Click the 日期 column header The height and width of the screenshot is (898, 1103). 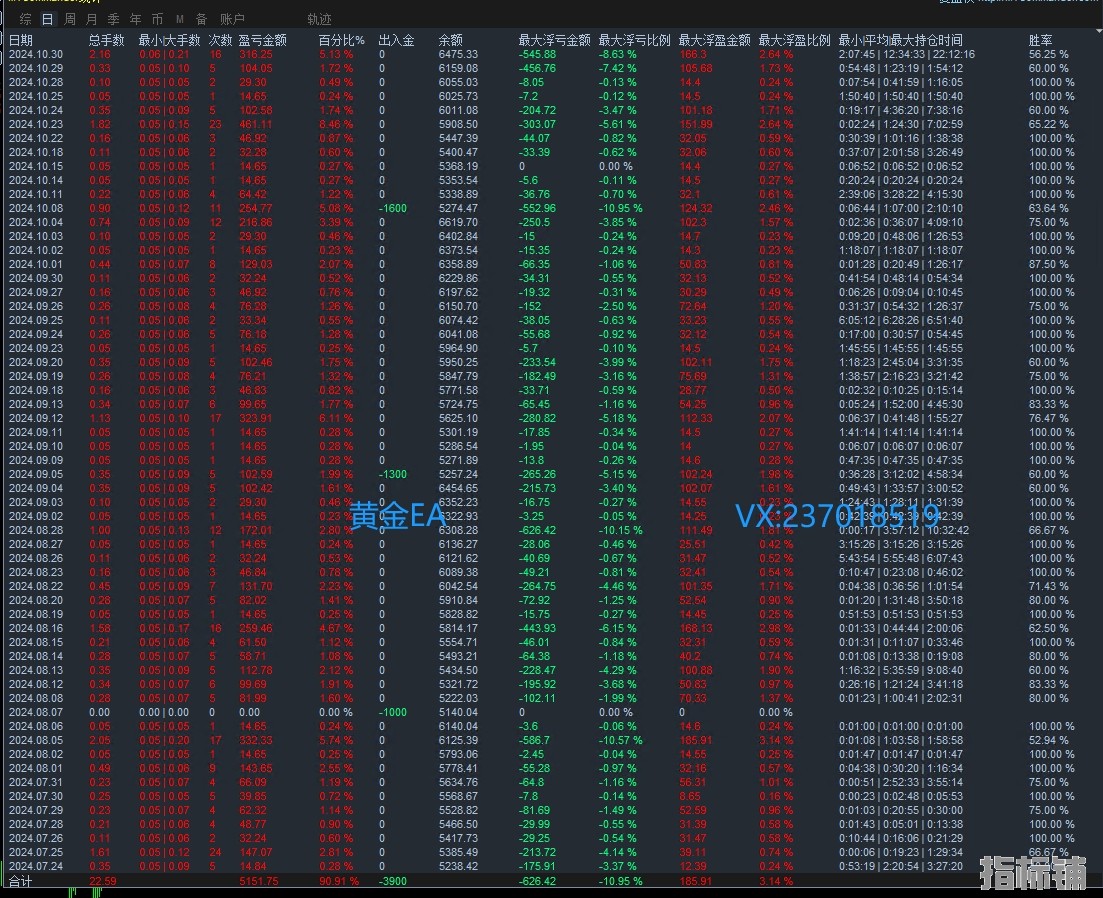21,40
